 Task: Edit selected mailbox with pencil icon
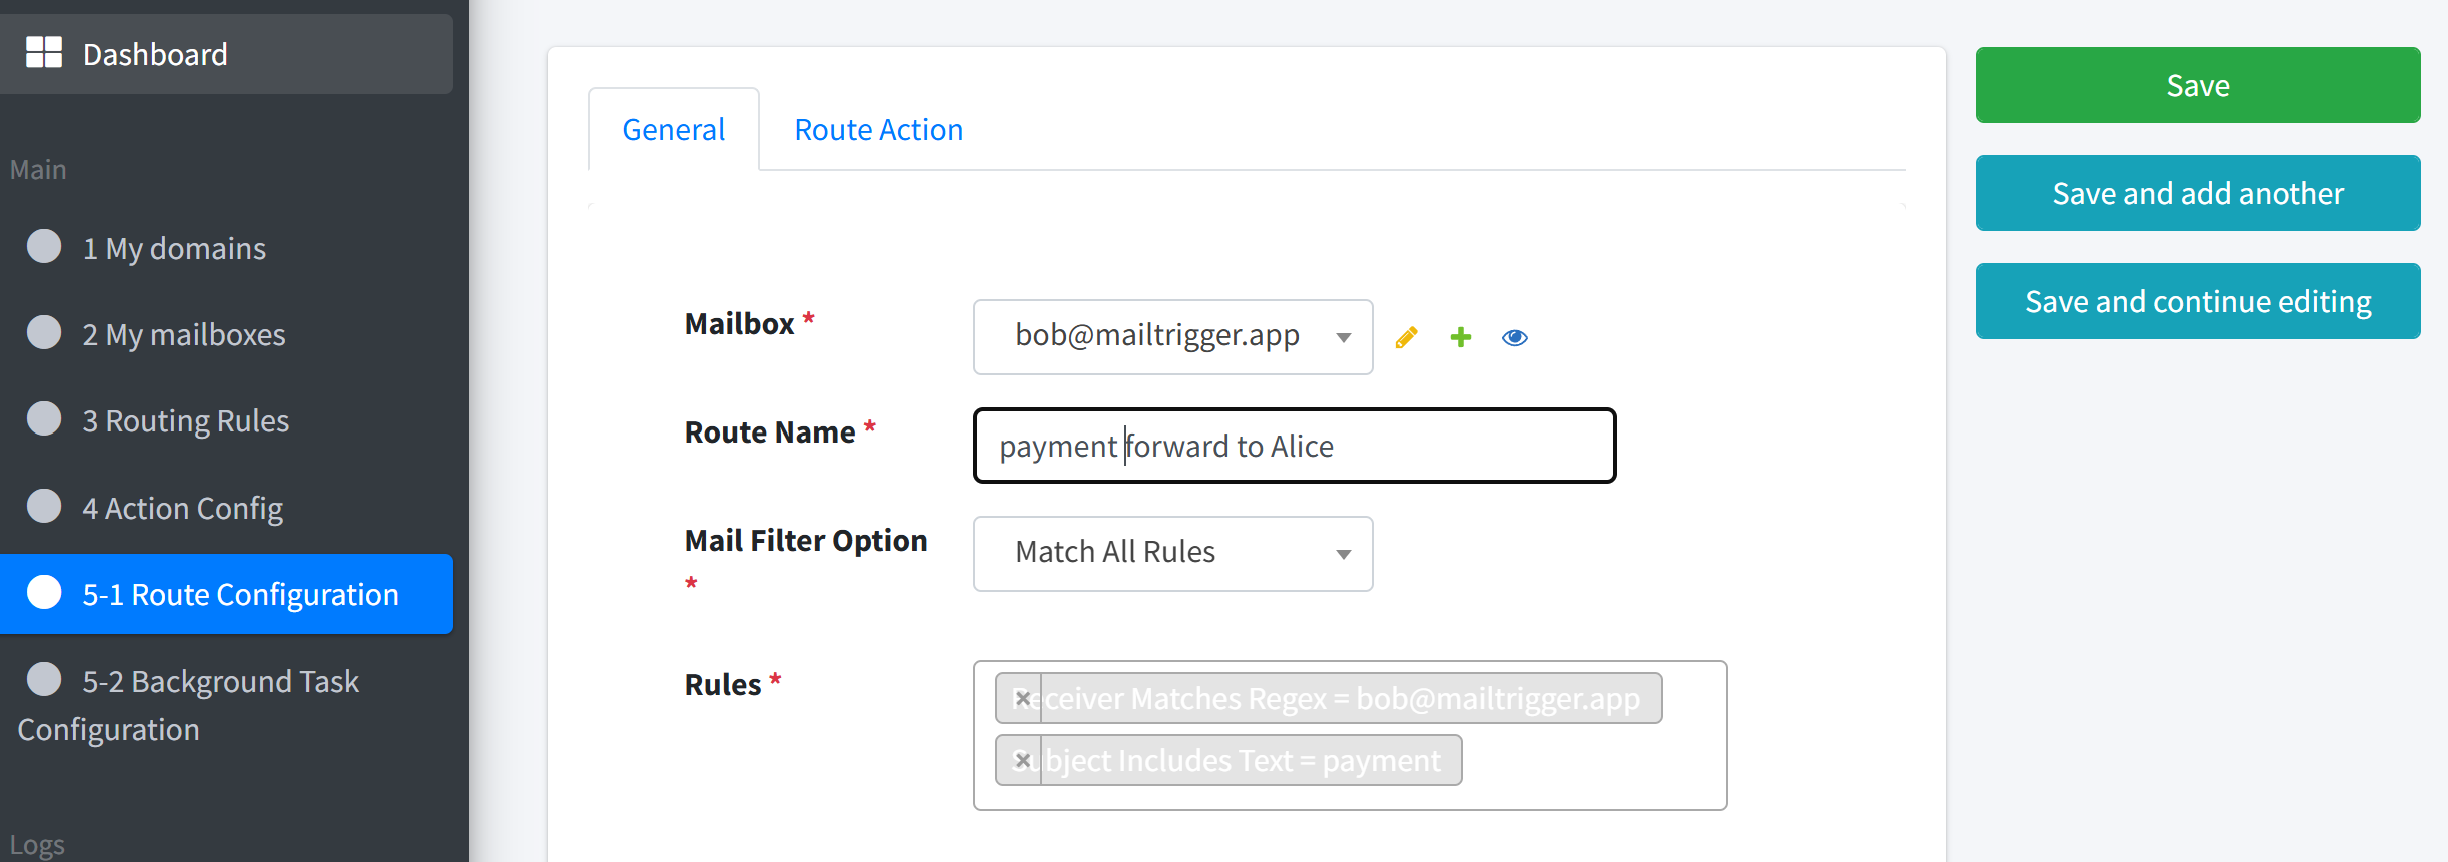(1406, 338)
